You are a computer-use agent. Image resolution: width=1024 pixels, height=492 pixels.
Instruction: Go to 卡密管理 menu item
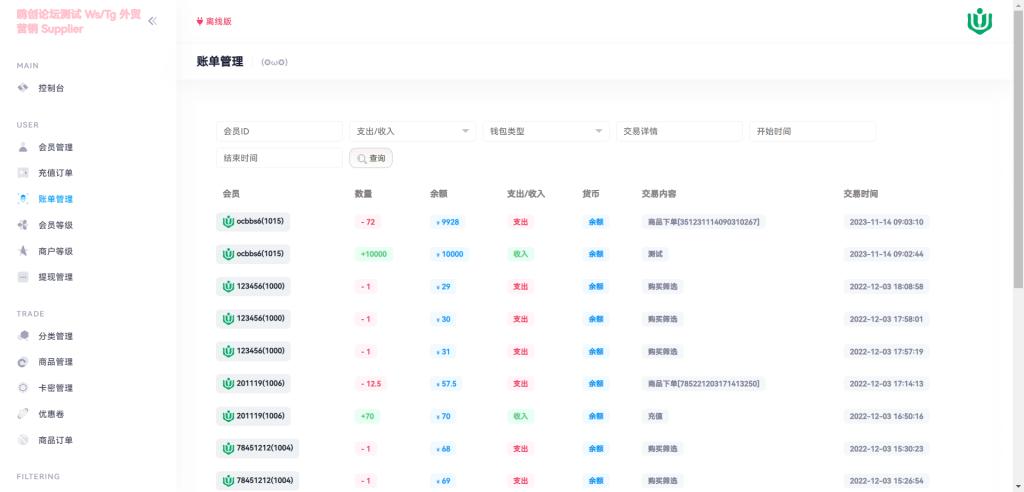56,388
